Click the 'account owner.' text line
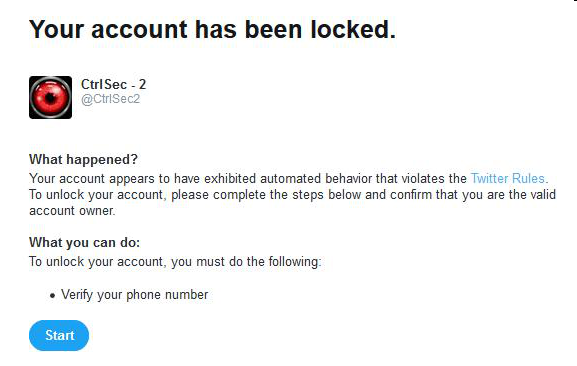Image resolution: width=577 pixels, height=366 pixels. click(72, 211)
